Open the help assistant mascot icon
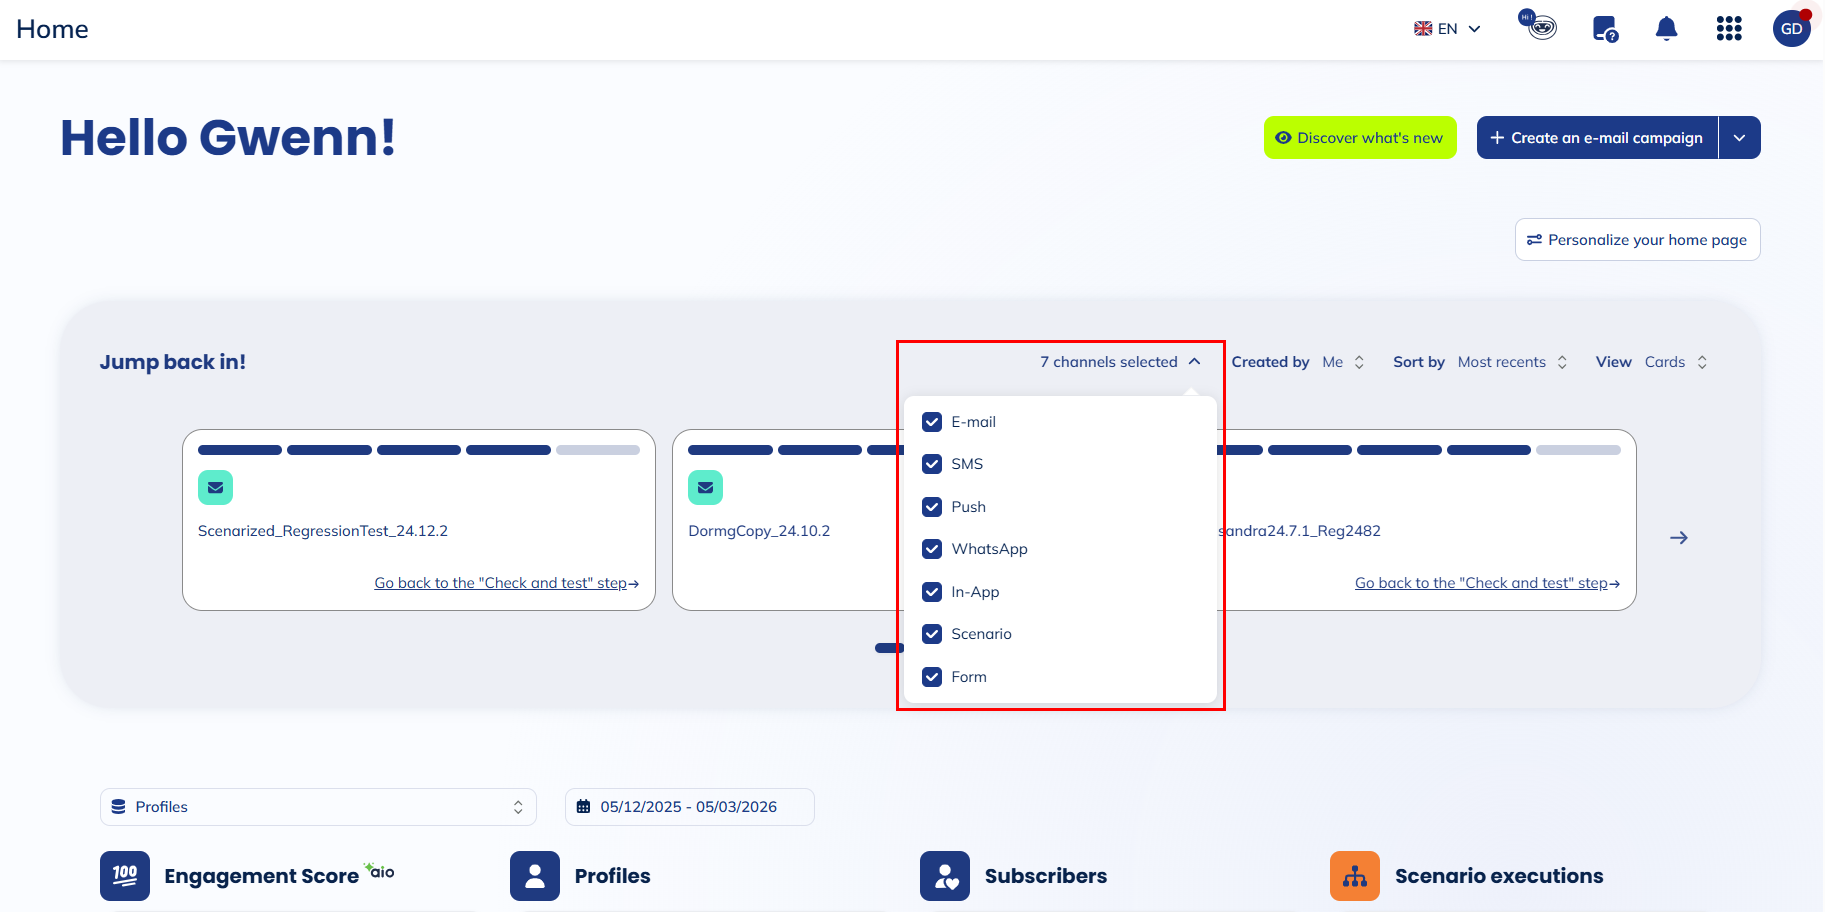 click(1541, 26)
